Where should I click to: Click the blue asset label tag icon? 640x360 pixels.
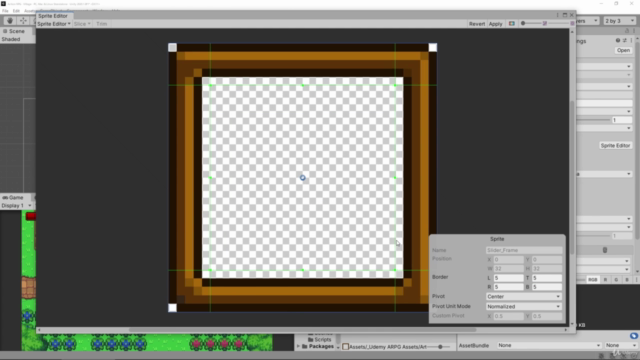633,336
